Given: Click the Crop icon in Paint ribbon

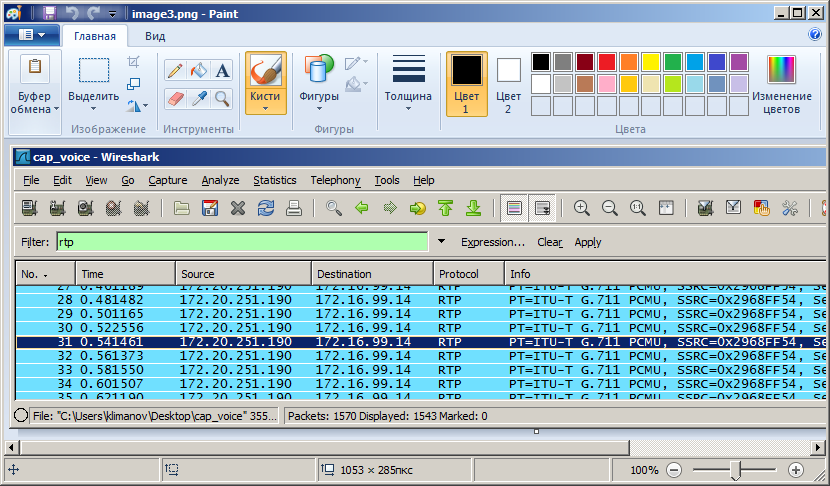Looking at the screenshot, I should tap(133, 62).
